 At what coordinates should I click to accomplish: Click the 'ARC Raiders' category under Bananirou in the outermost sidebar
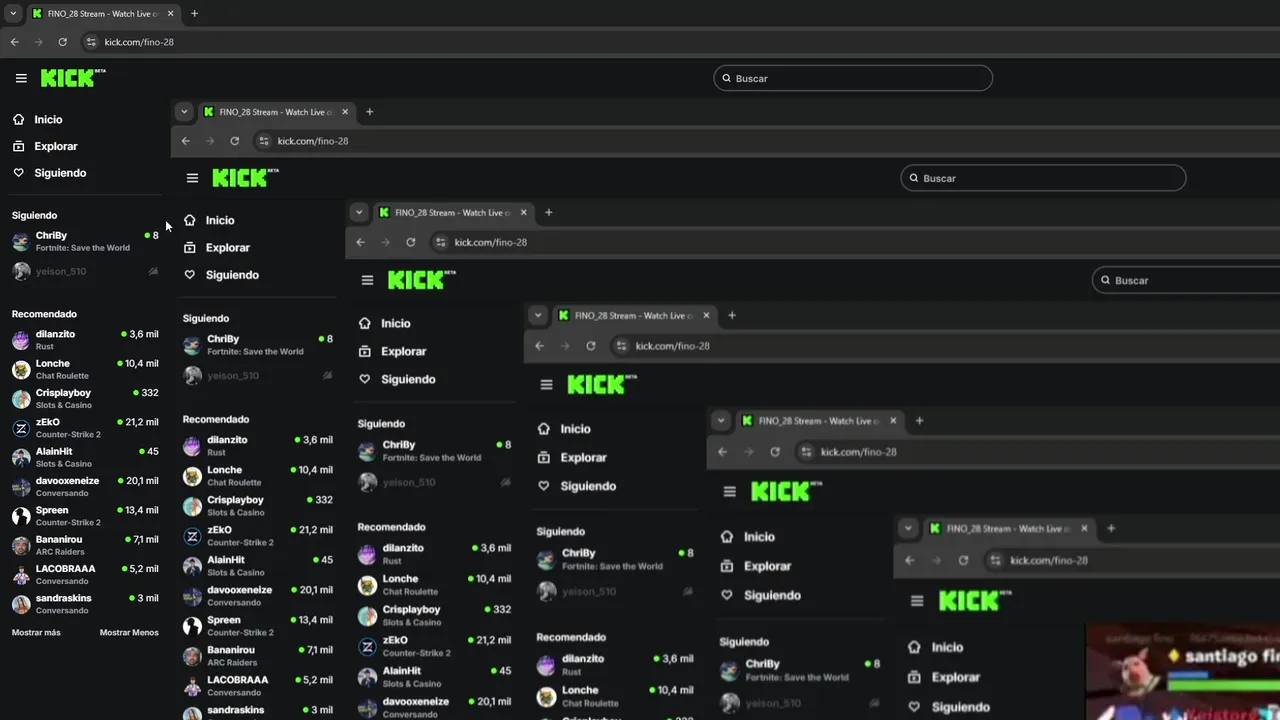[x=59, y=551]
